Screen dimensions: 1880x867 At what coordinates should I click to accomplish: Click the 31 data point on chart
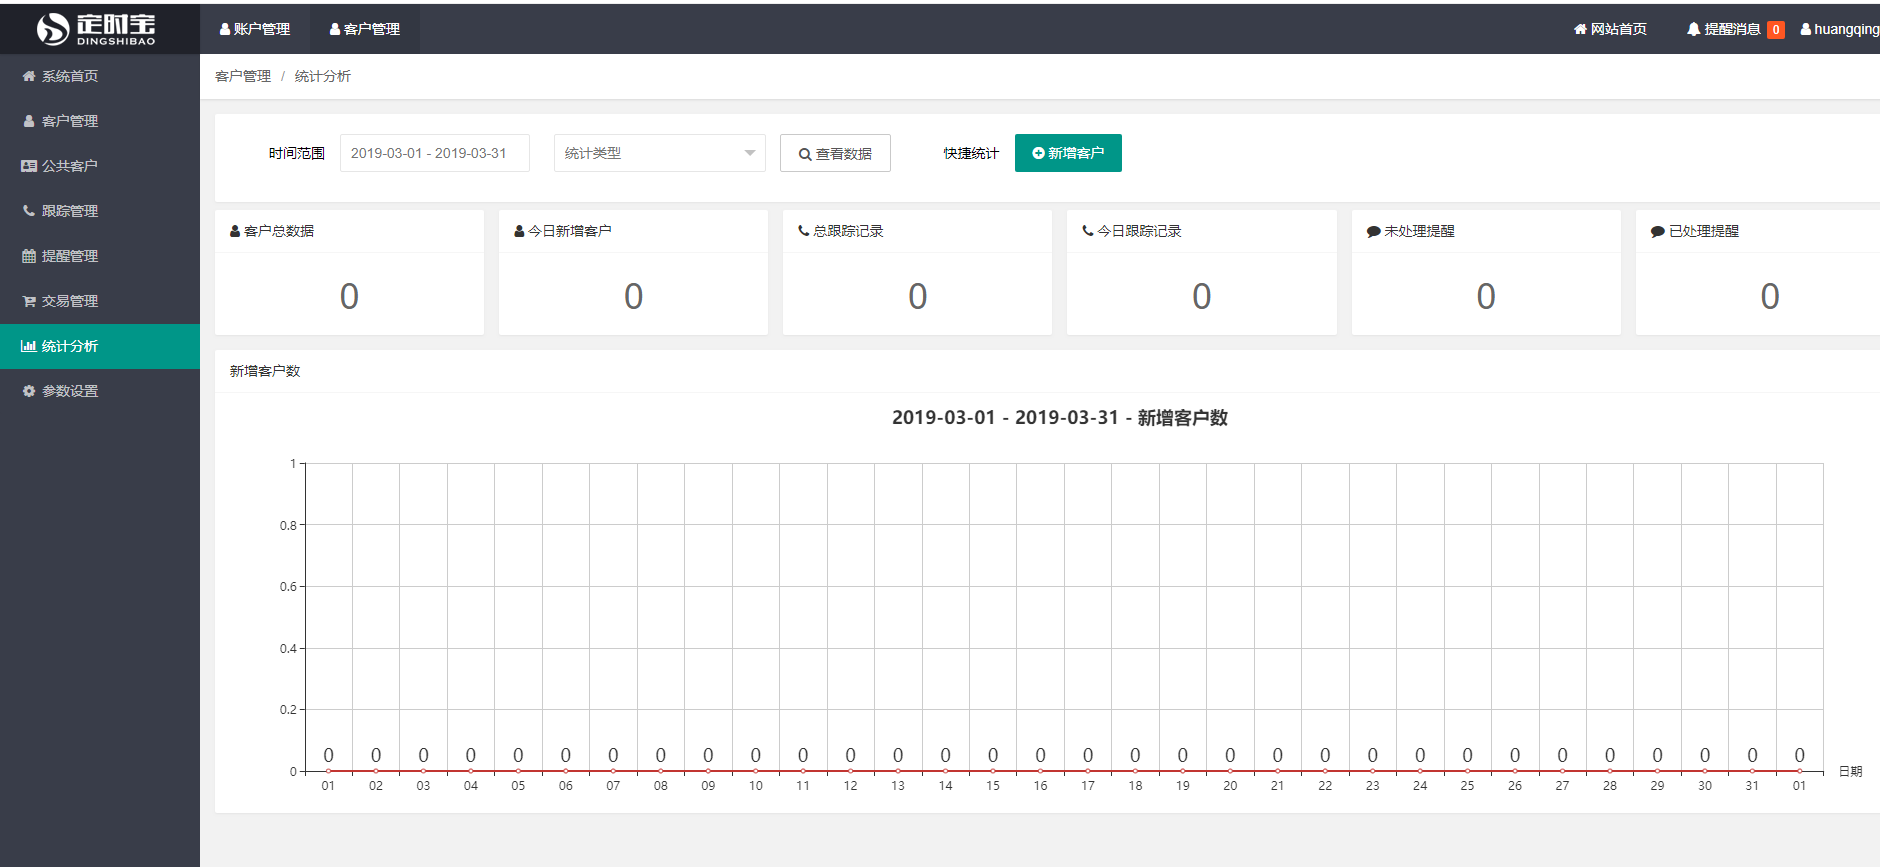click(x=1752, y=771)
